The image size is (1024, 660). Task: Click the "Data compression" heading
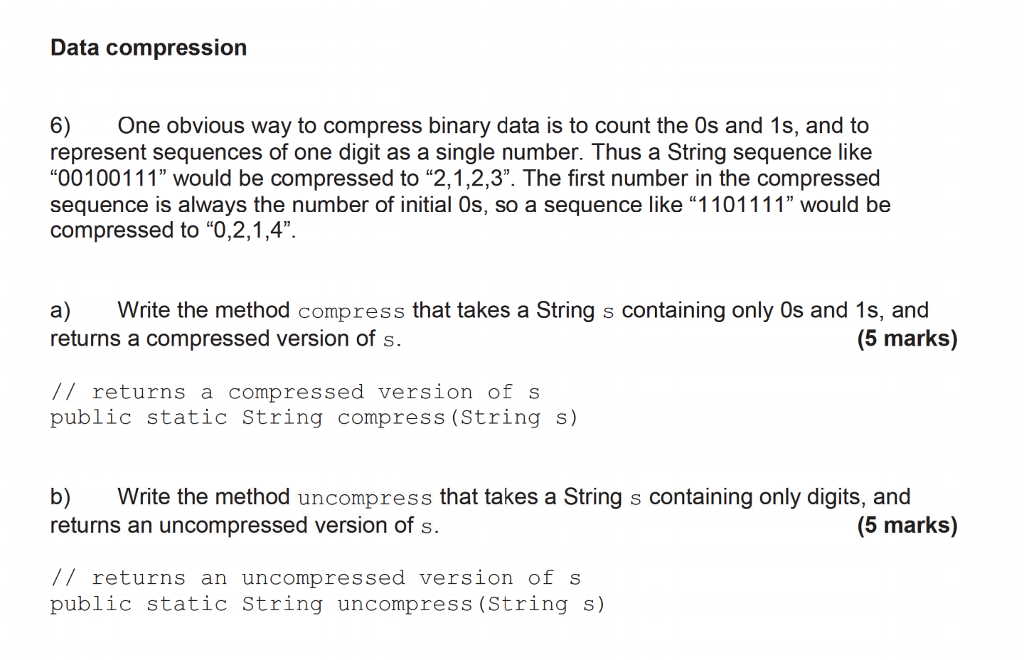(x=148, y=48)
